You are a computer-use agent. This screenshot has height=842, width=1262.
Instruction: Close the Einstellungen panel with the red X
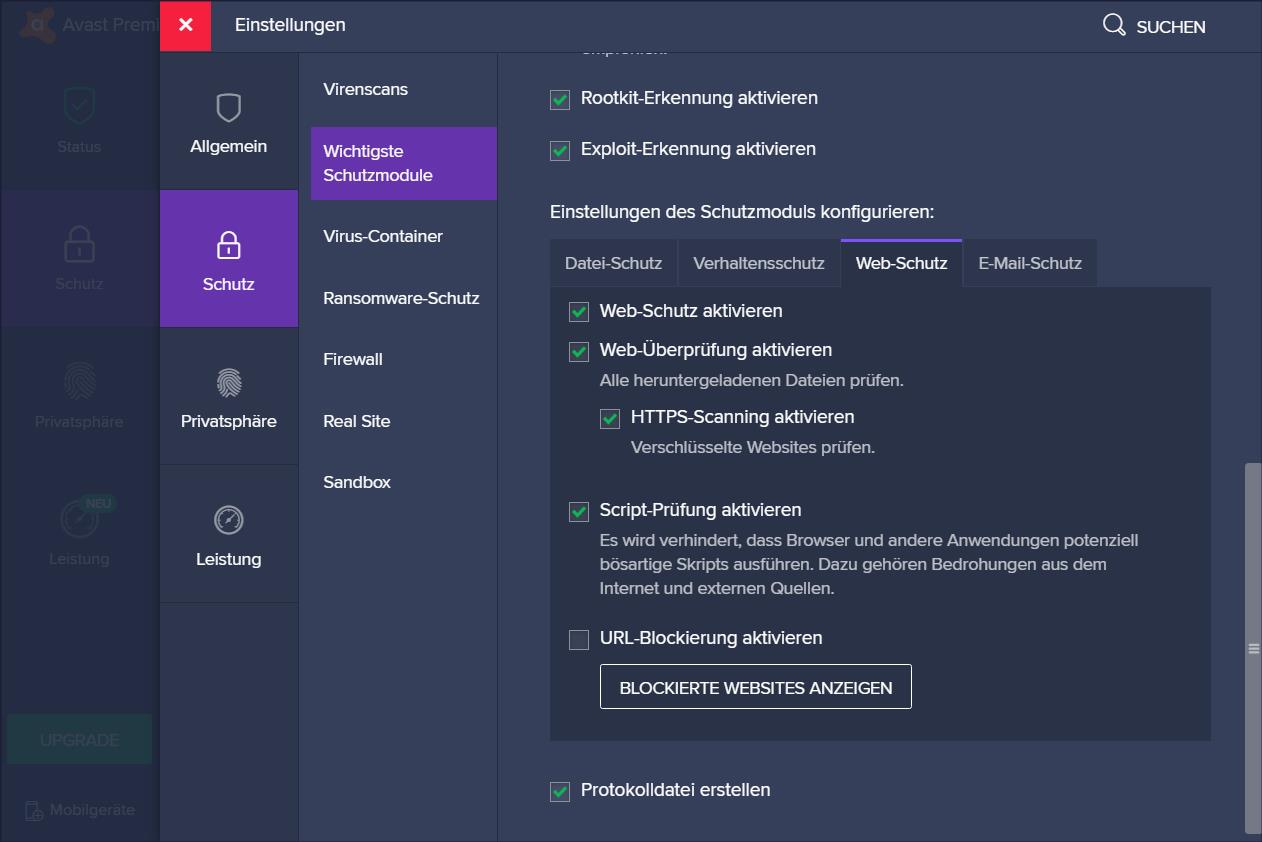click(185, 26)
